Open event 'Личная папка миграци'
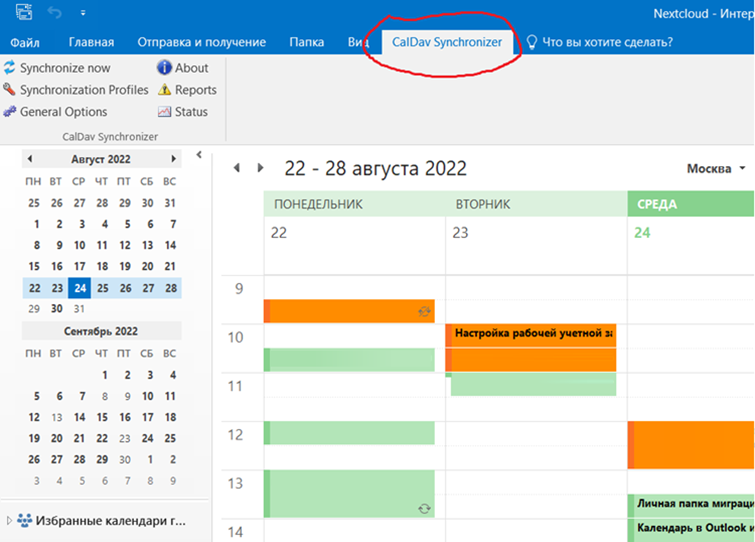This screenshot has width=755, height=542. click(x=691, y=505)
